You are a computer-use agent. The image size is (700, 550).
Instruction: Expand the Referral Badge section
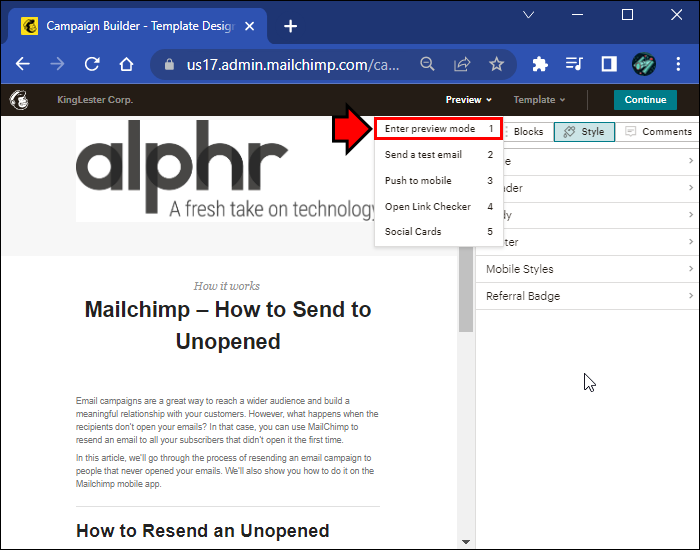point(587,296)
